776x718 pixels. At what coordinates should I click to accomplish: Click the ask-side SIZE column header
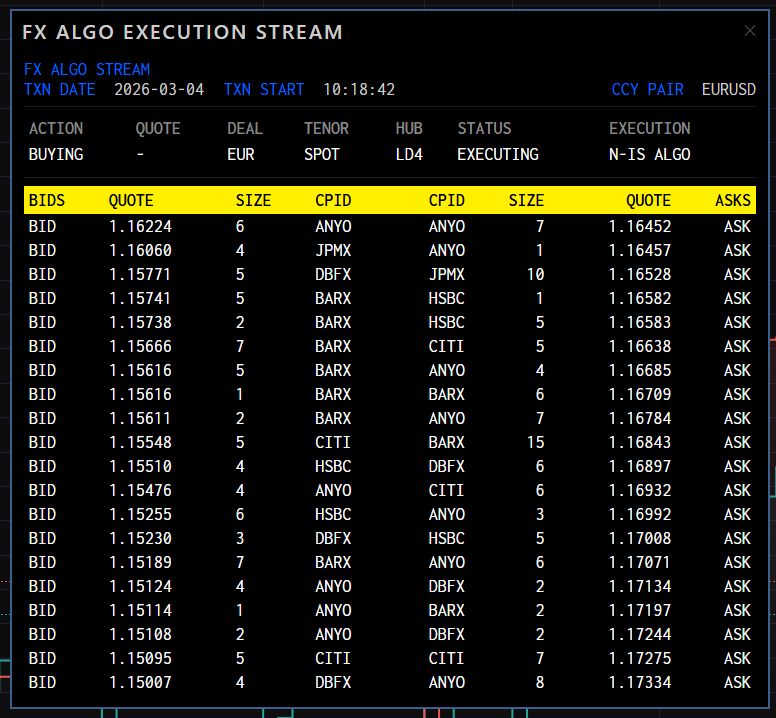[x=526, y=201]
